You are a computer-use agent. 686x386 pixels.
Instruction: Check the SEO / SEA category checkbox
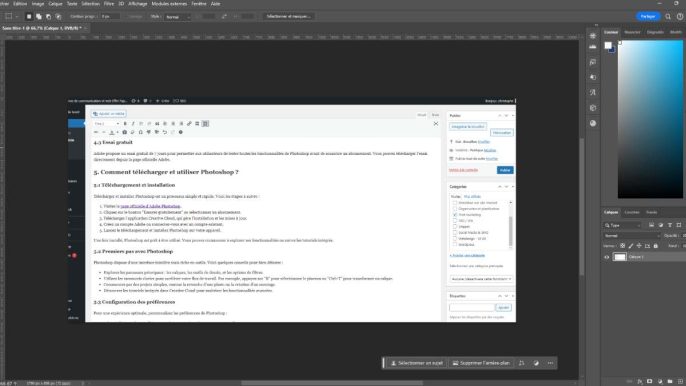pyautogui.click(x=455, y=221)
